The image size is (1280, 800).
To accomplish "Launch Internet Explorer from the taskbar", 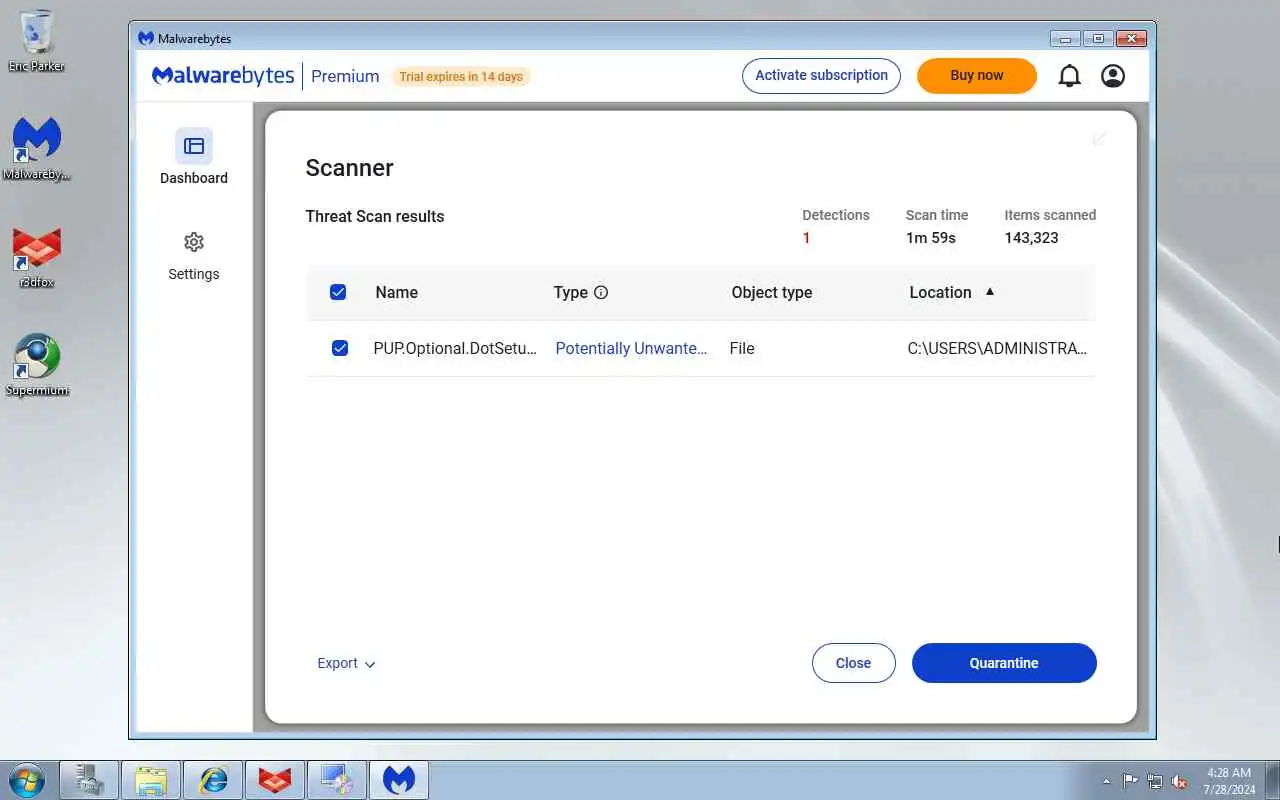I will coord(213,780).
